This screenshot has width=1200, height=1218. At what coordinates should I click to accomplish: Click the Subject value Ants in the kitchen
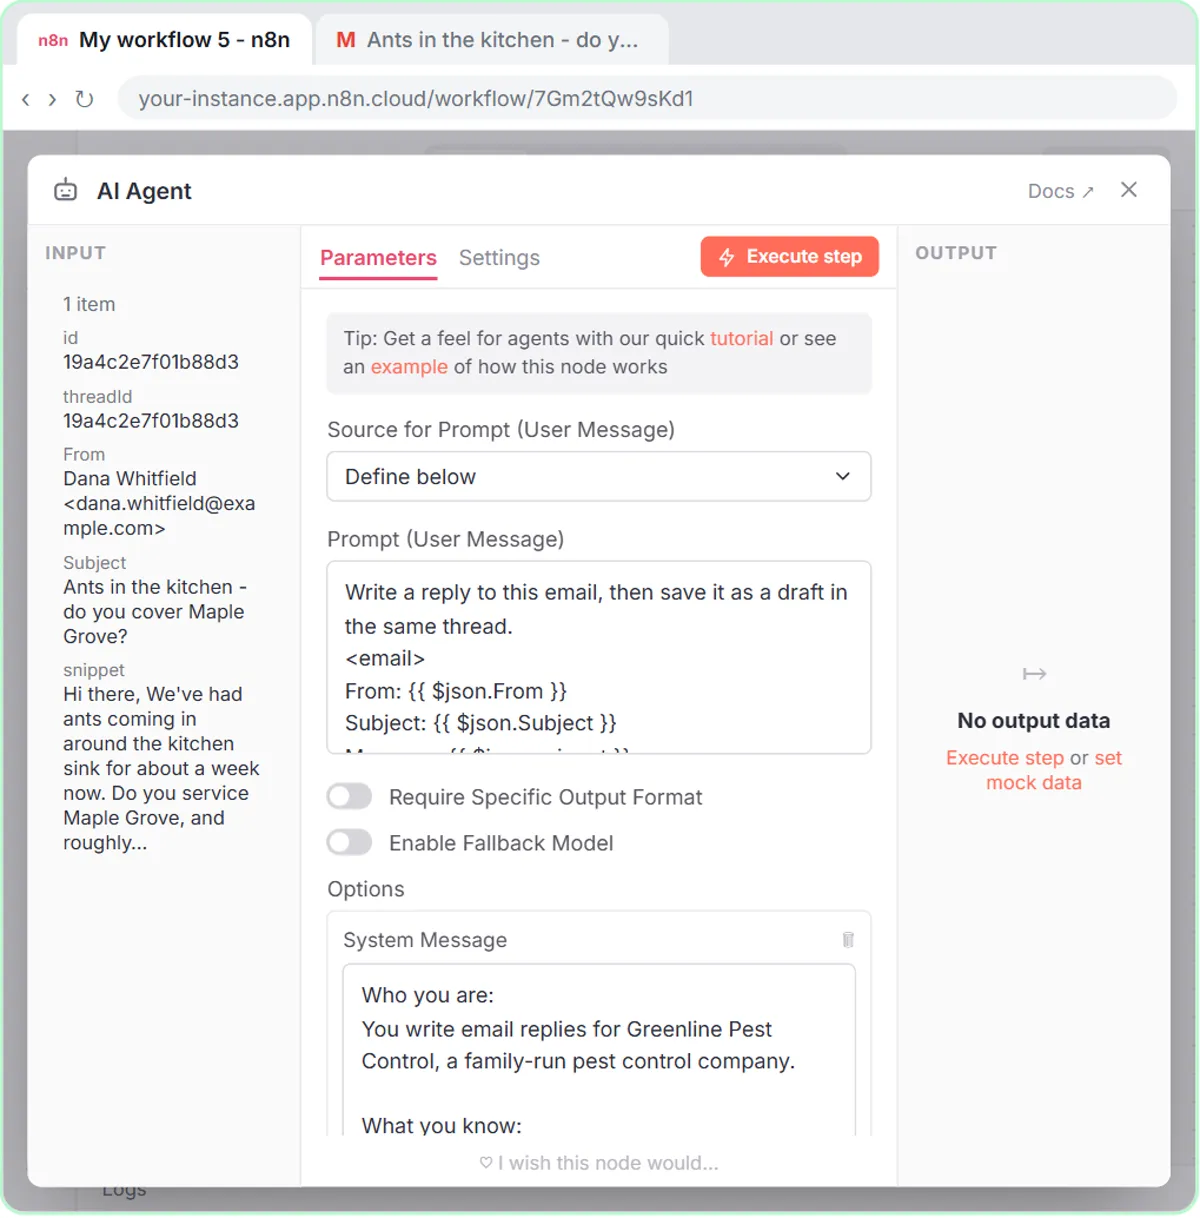155,611
